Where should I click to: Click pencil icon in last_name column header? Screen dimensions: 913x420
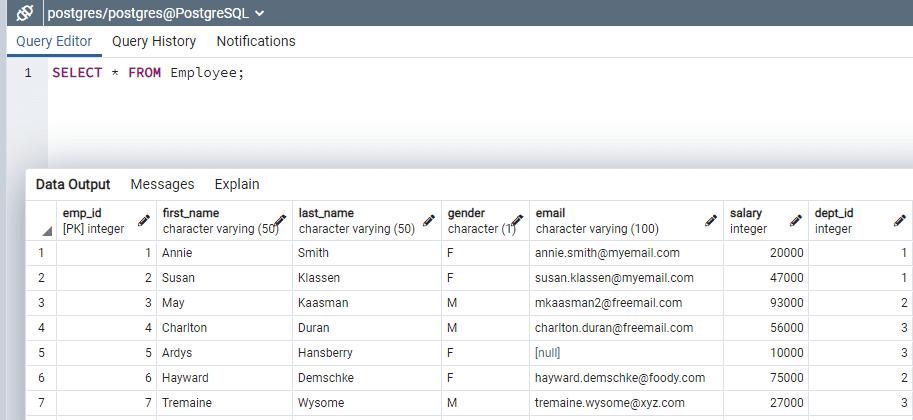[430, 221]
